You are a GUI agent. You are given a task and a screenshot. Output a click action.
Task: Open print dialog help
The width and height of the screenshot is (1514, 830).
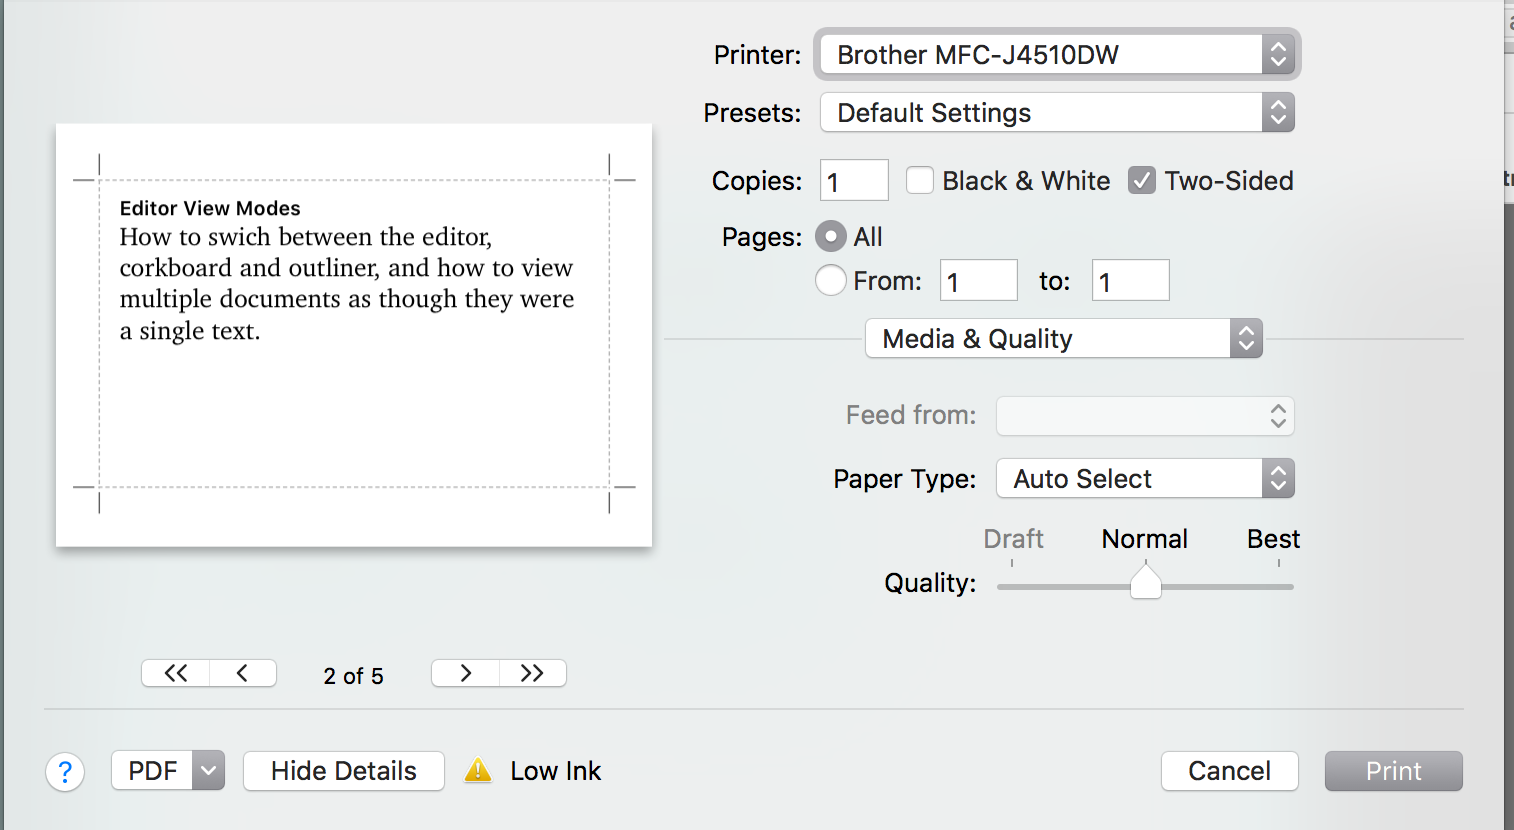click(65, 771)
